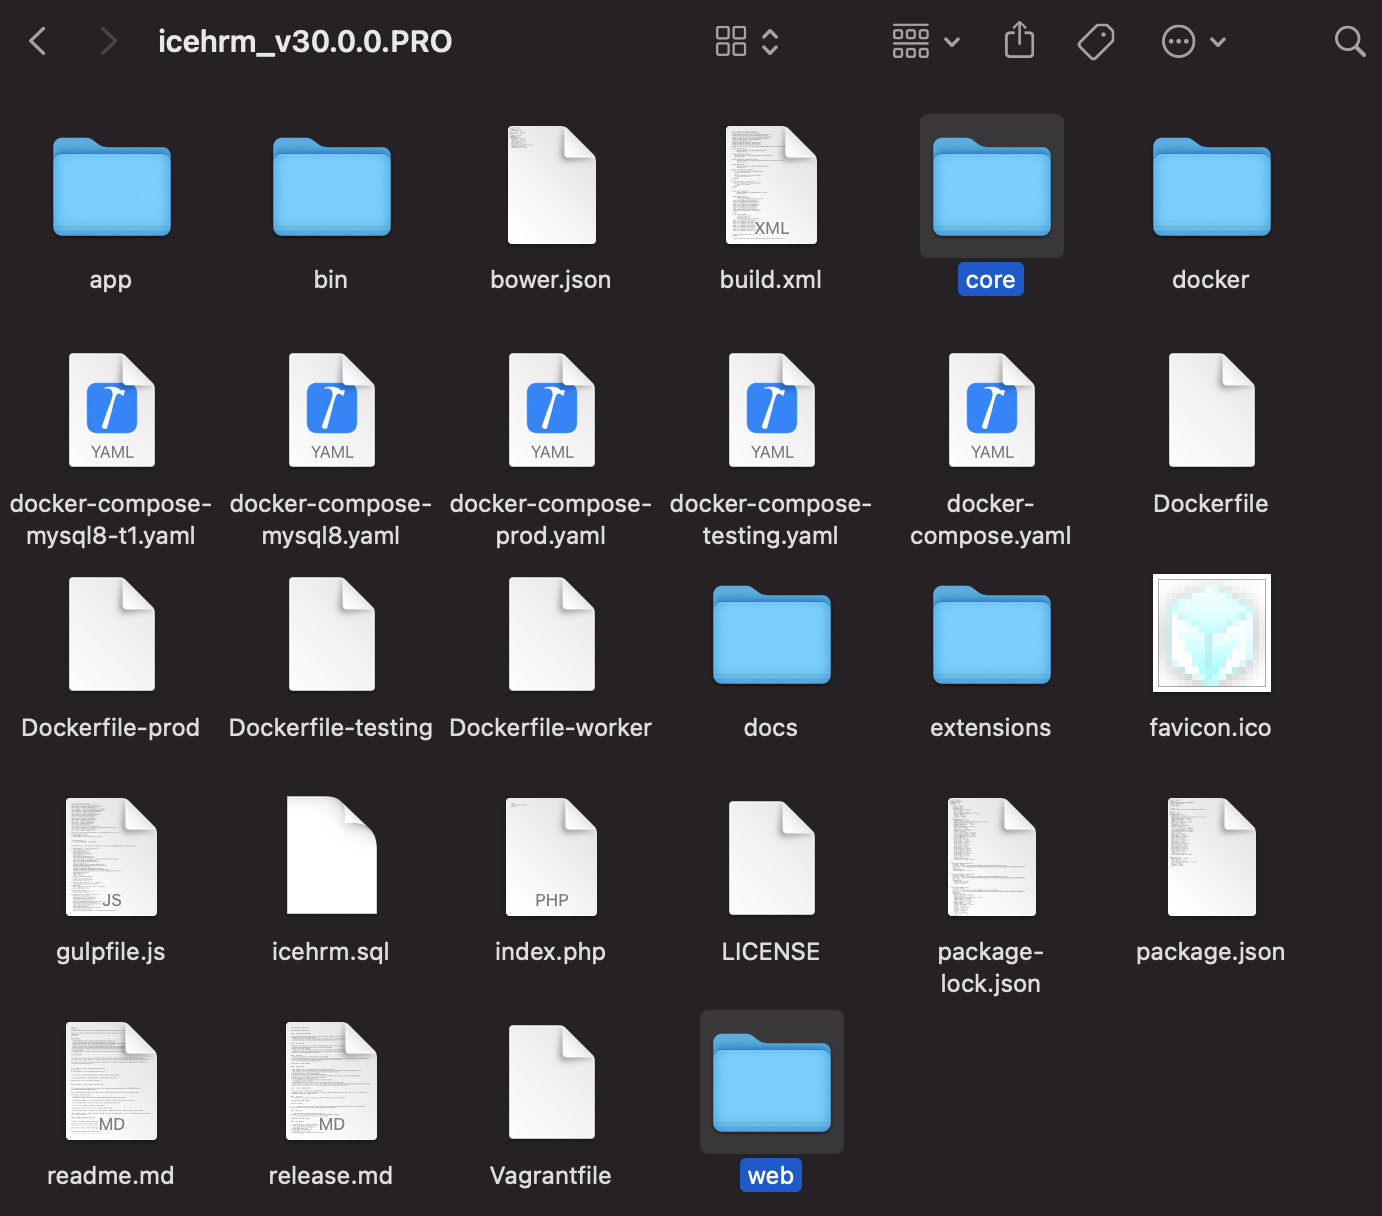Click the "extensions" name label
The image size is (1382, 1216).
[991, 728]
